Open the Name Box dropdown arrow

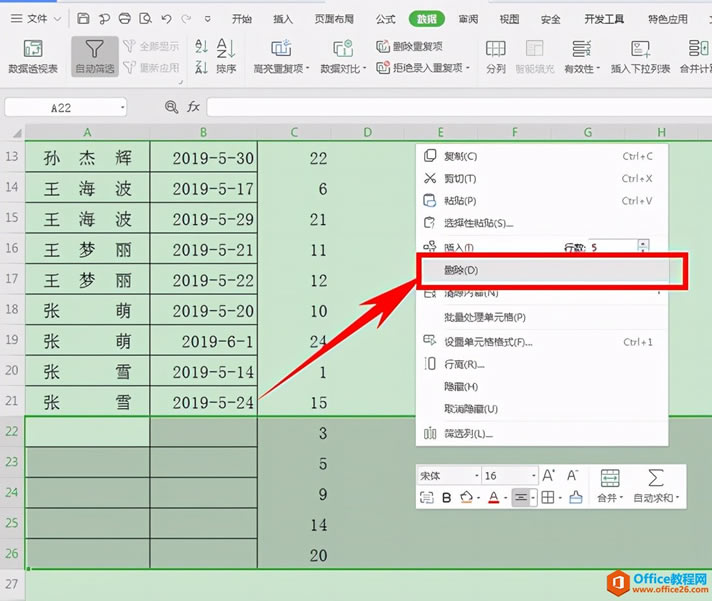(x=122, y=108)
